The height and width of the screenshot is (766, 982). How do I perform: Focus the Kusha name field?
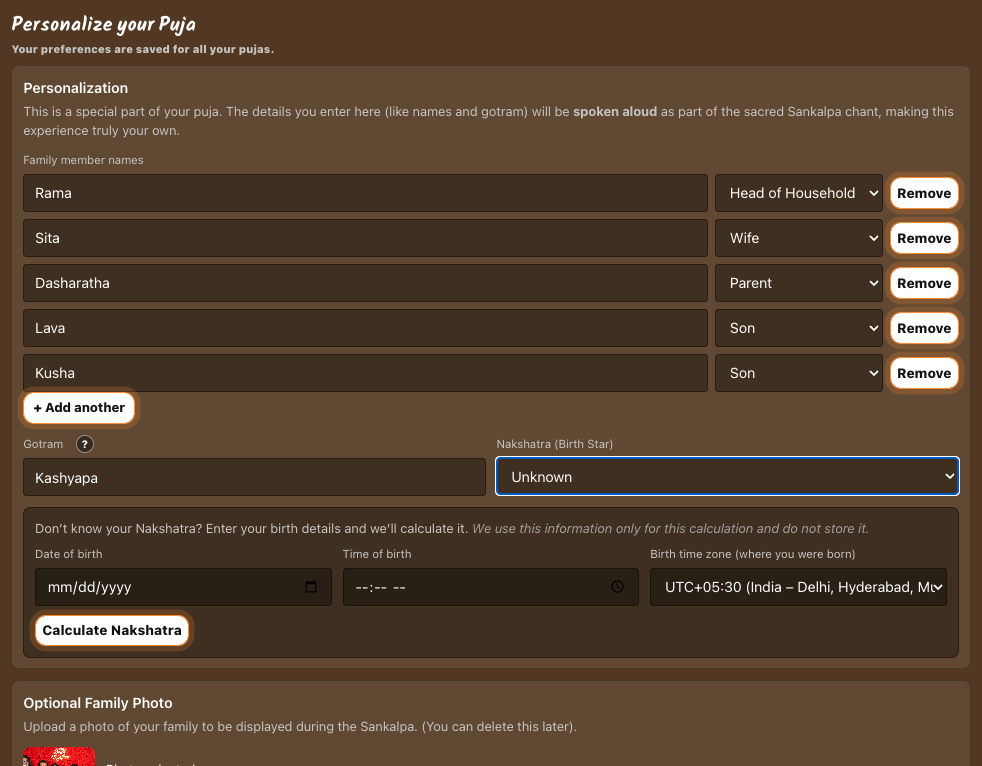[365, 373]
